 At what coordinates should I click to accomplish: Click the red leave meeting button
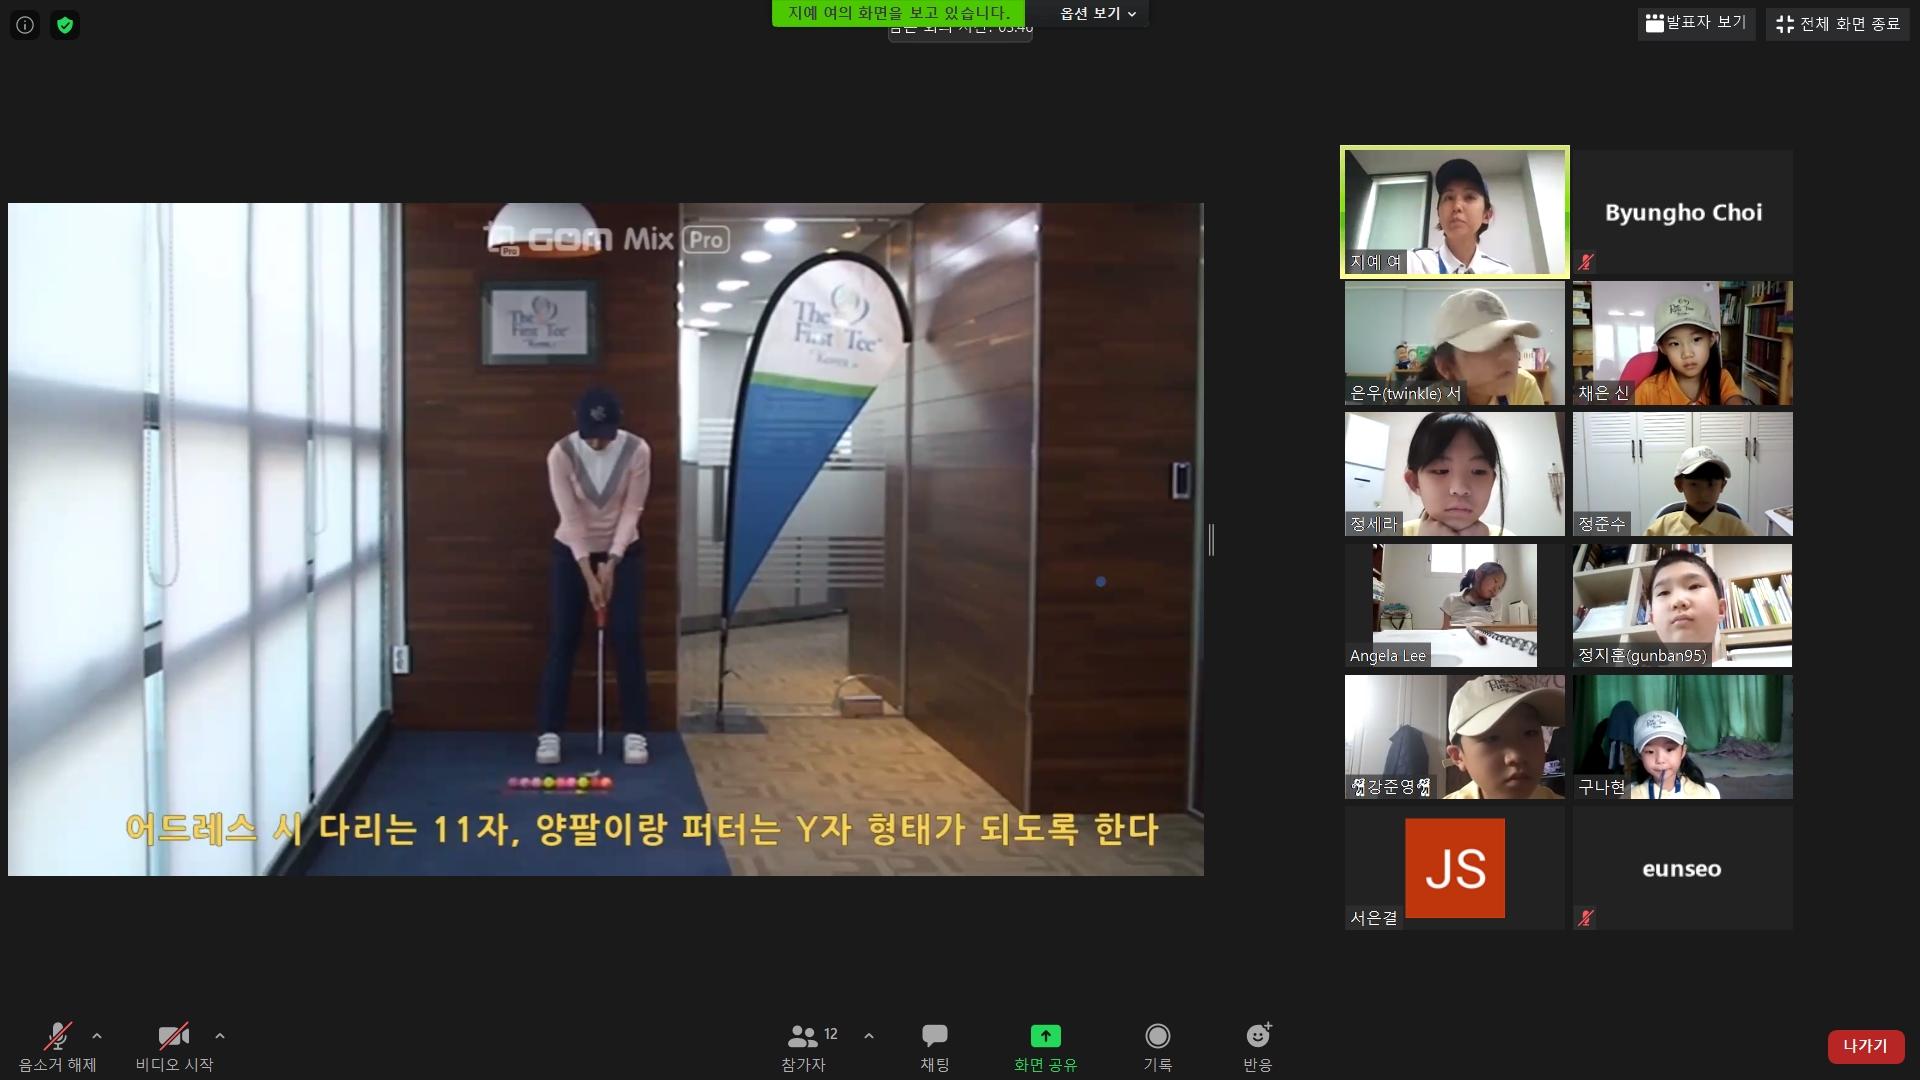pos(1865,1046)
